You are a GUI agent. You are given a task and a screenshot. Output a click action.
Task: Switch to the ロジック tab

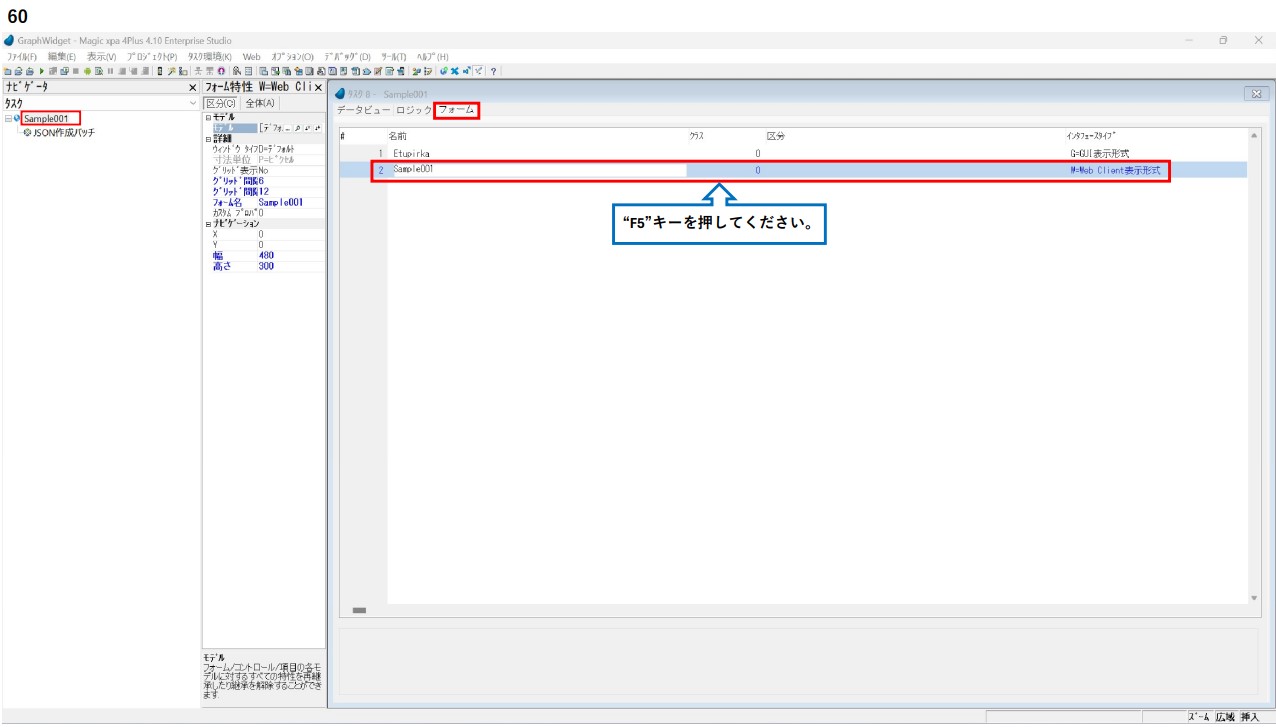[414, 110]
